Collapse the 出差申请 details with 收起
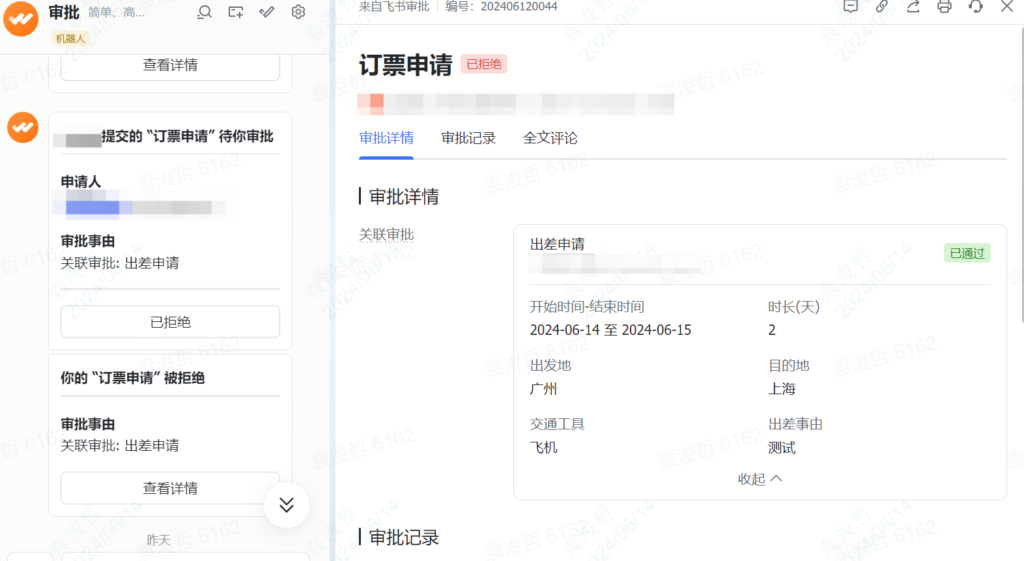Image resolution: width=1024 pixels, height=561 pixels. (760, 479)
